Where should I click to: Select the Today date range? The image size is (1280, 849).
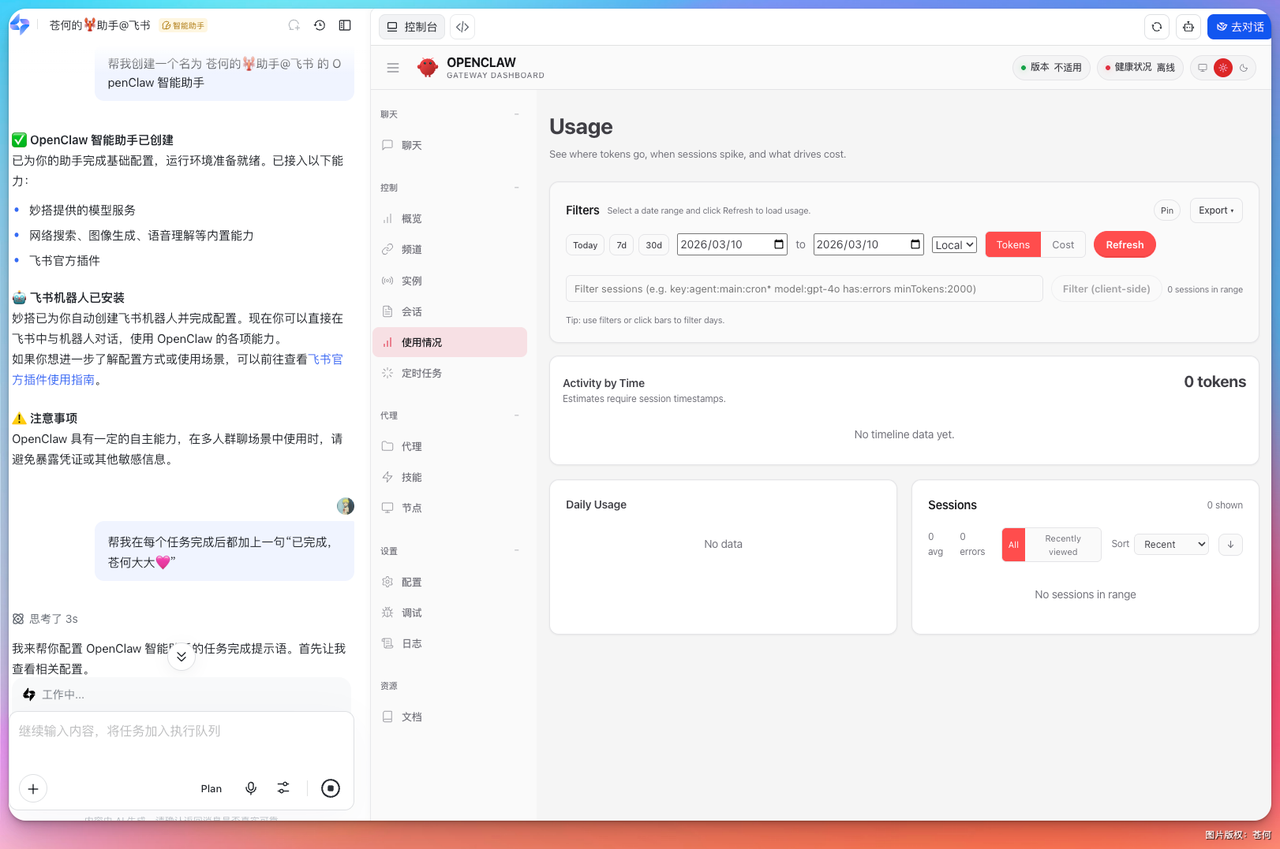(x=585, y=245)
